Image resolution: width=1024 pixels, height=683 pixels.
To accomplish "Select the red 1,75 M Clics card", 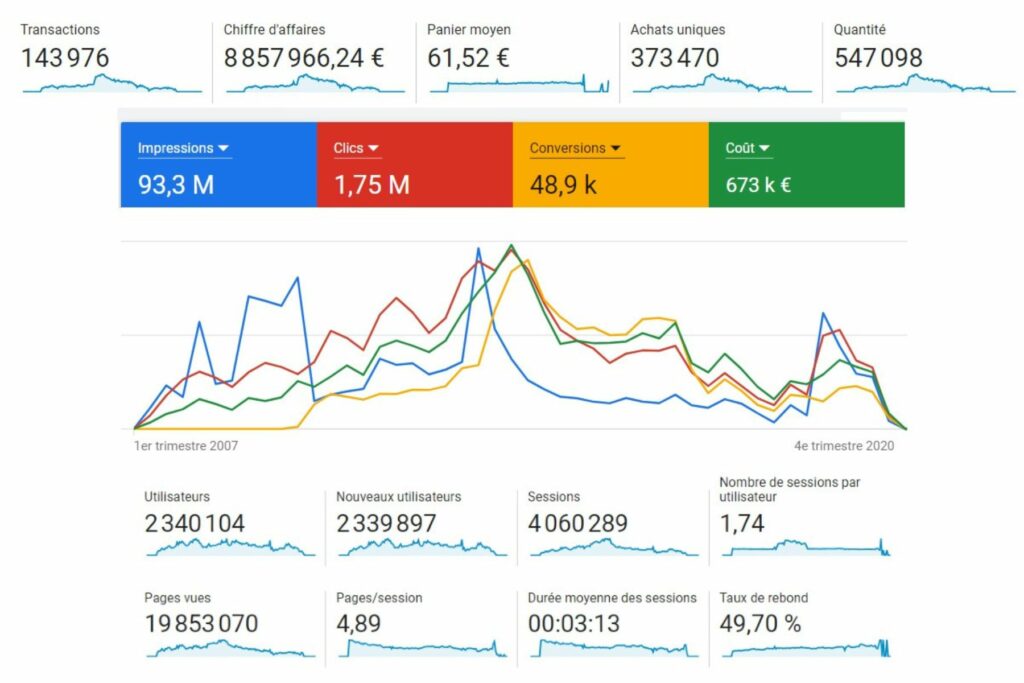I will click(415, 165).
